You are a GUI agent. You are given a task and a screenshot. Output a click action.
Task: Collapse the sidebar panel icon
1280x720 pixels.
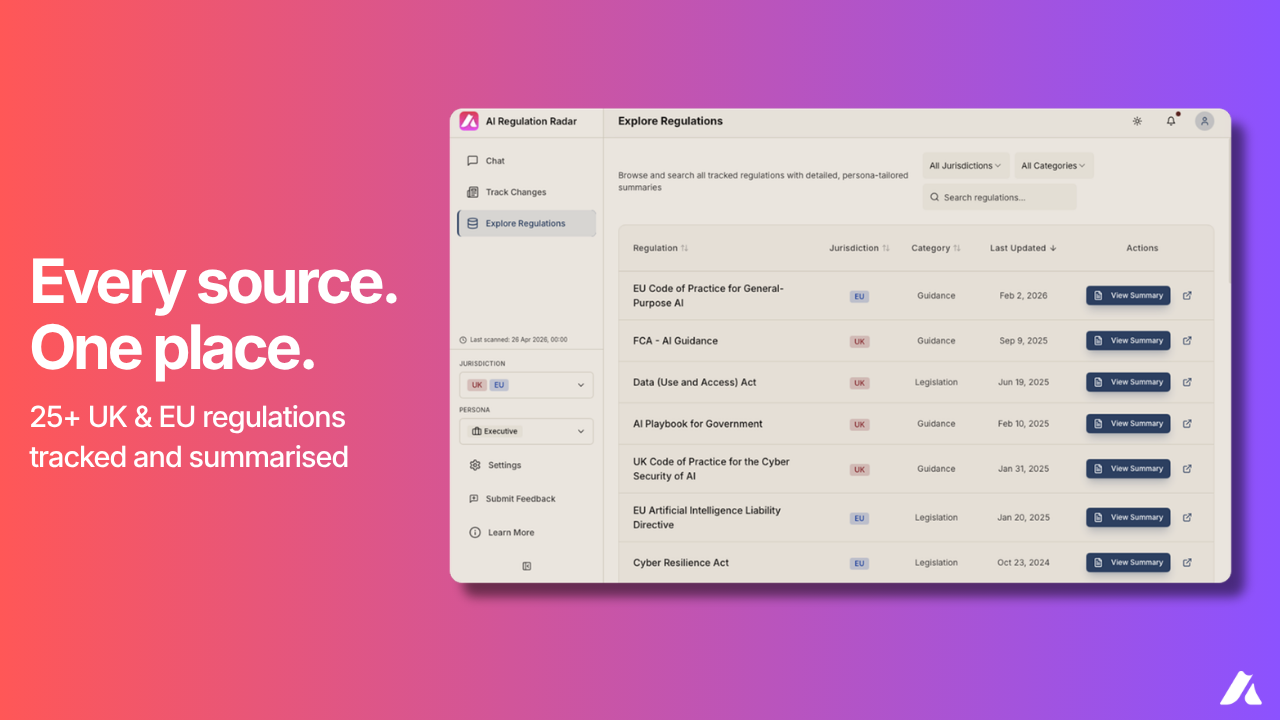pos(527,566)
